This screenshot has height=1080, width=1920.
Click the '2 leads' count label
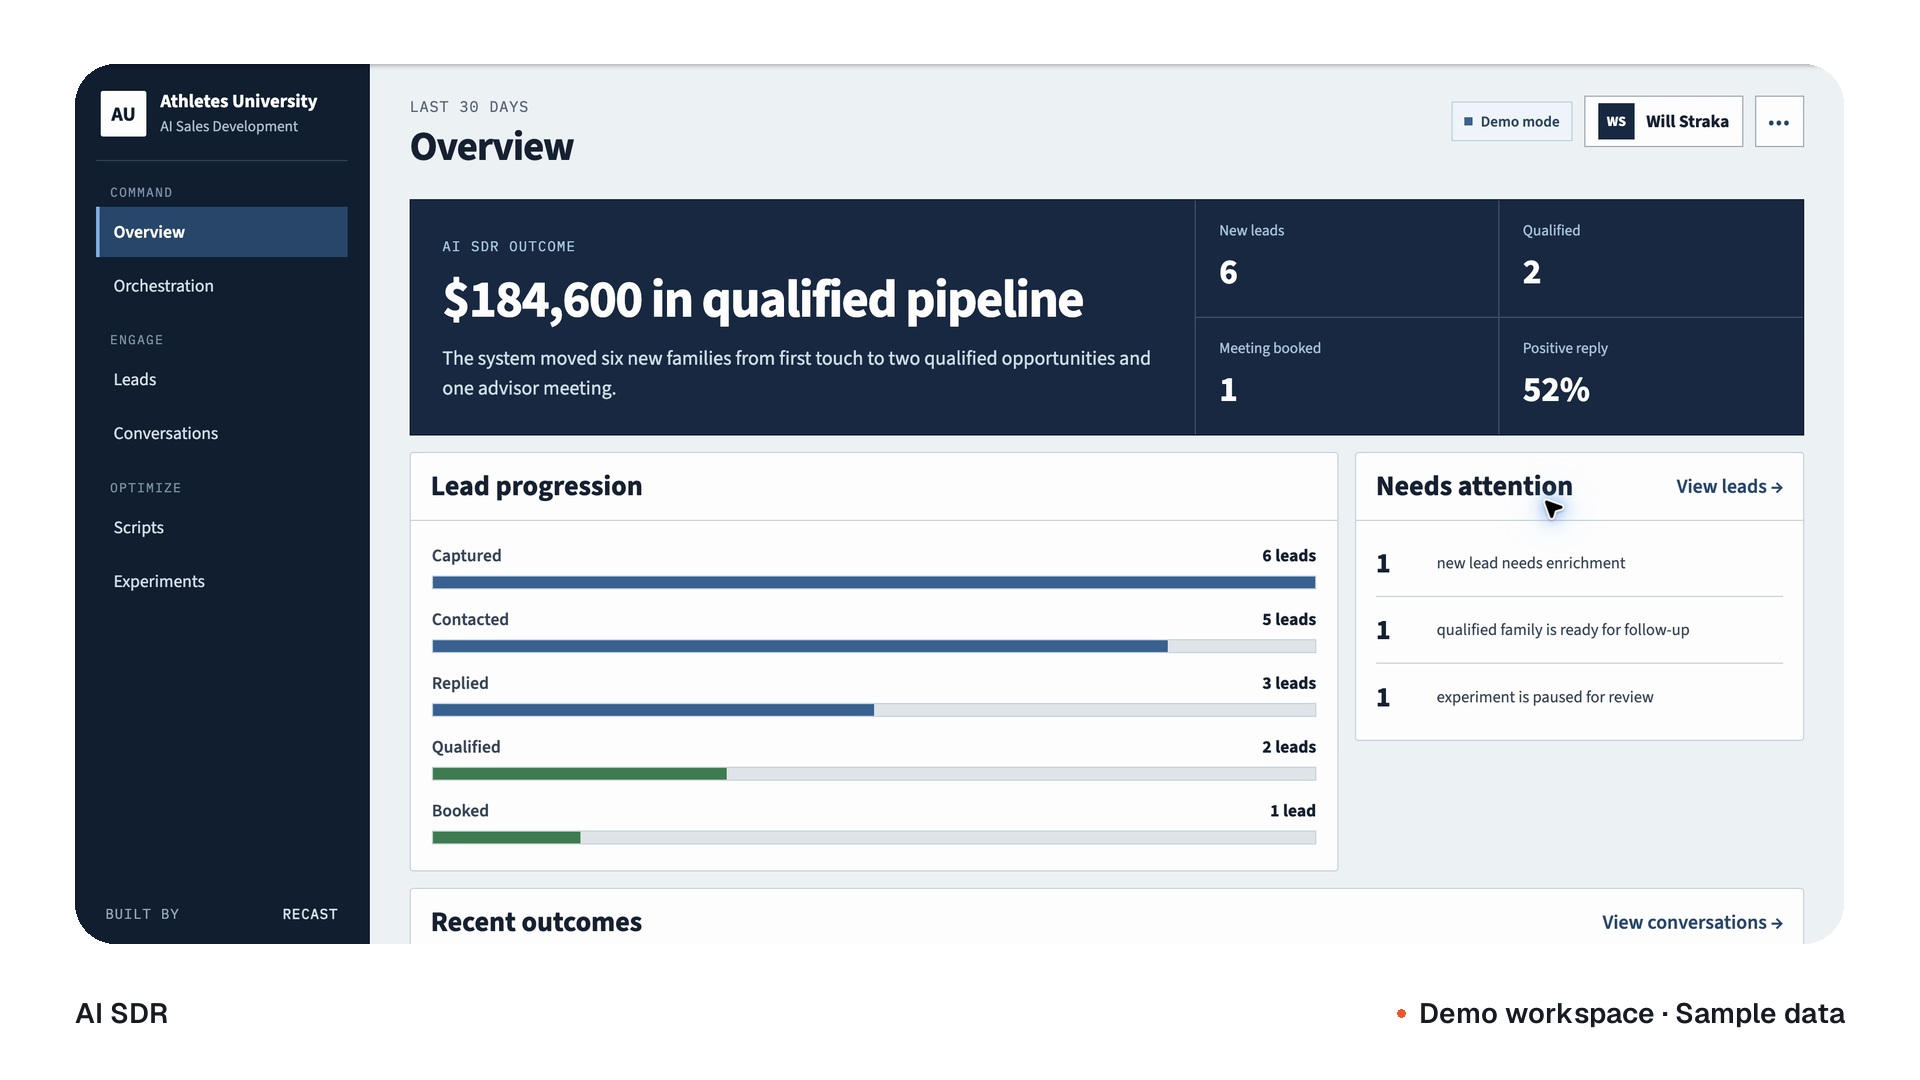point(1289,748)
